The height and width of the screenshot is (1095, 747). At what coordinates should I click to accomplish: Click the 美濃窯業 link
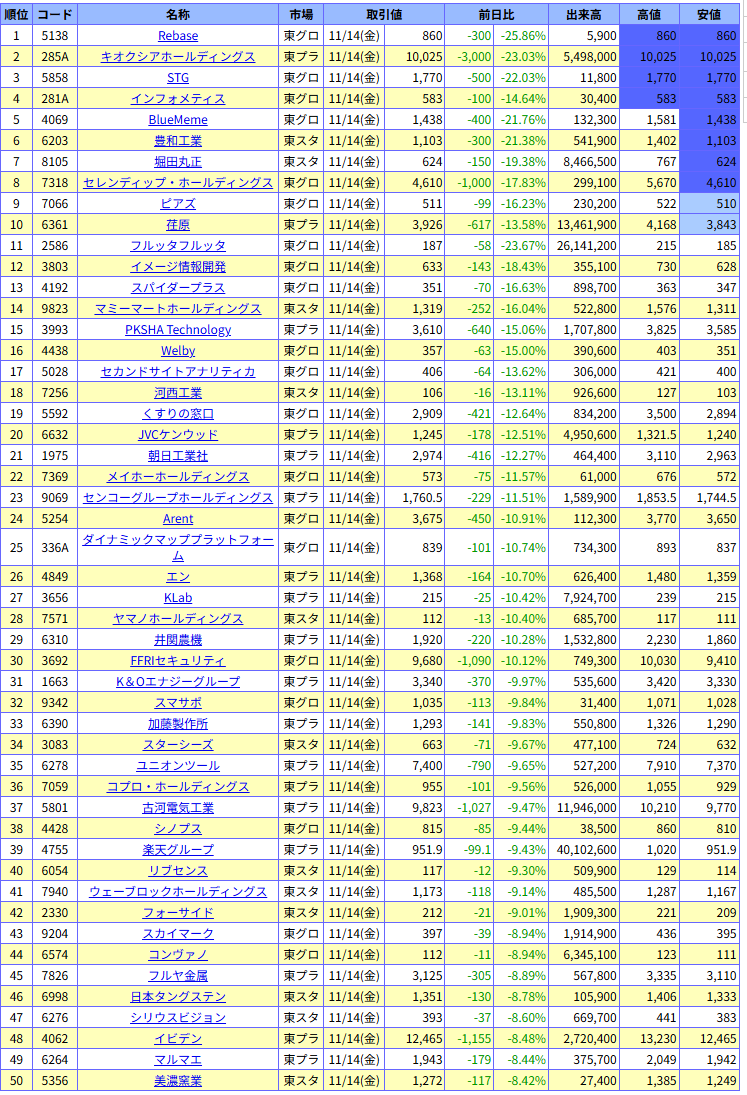coord(178,1081)
